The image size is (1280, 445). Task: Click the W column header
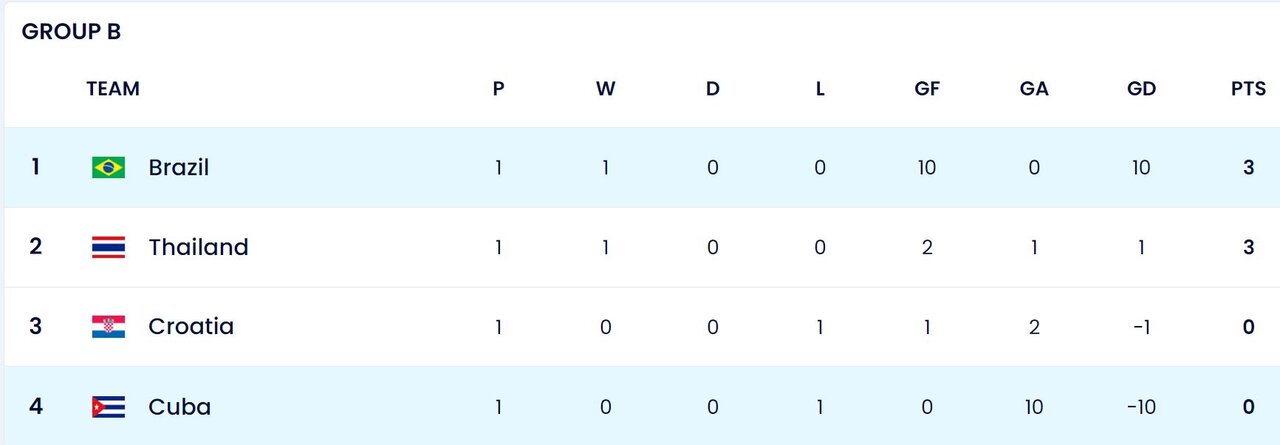pos(605,89)
